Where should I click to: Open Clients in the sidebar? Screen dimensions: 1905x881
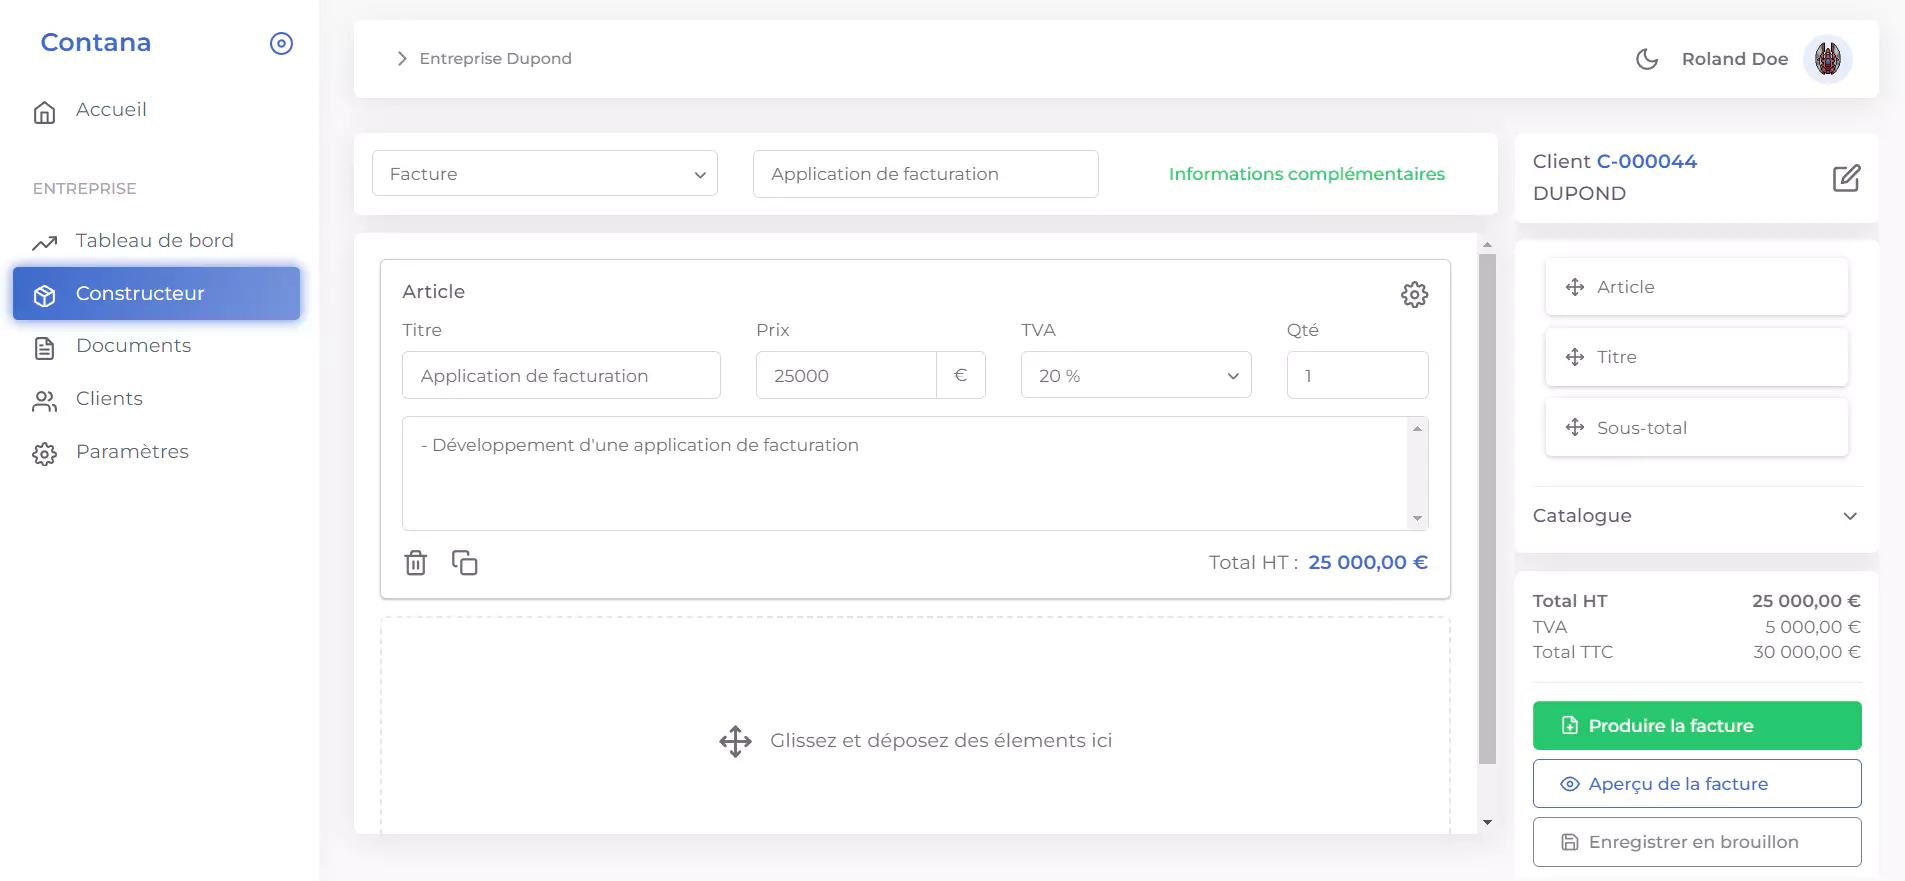click(109, 399)
